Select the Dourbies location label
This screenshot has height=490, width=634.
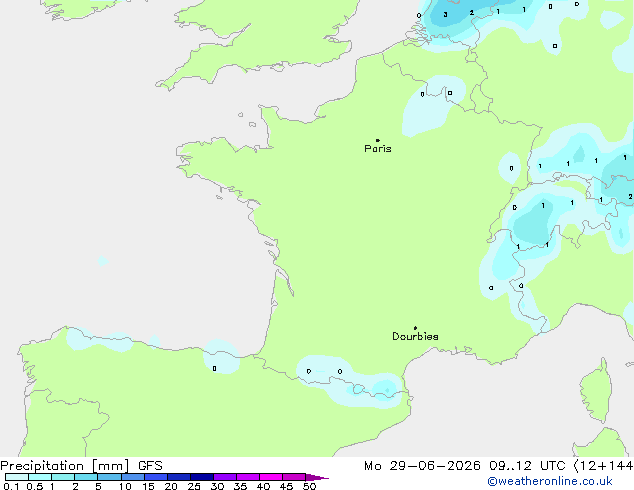point(415,336)
